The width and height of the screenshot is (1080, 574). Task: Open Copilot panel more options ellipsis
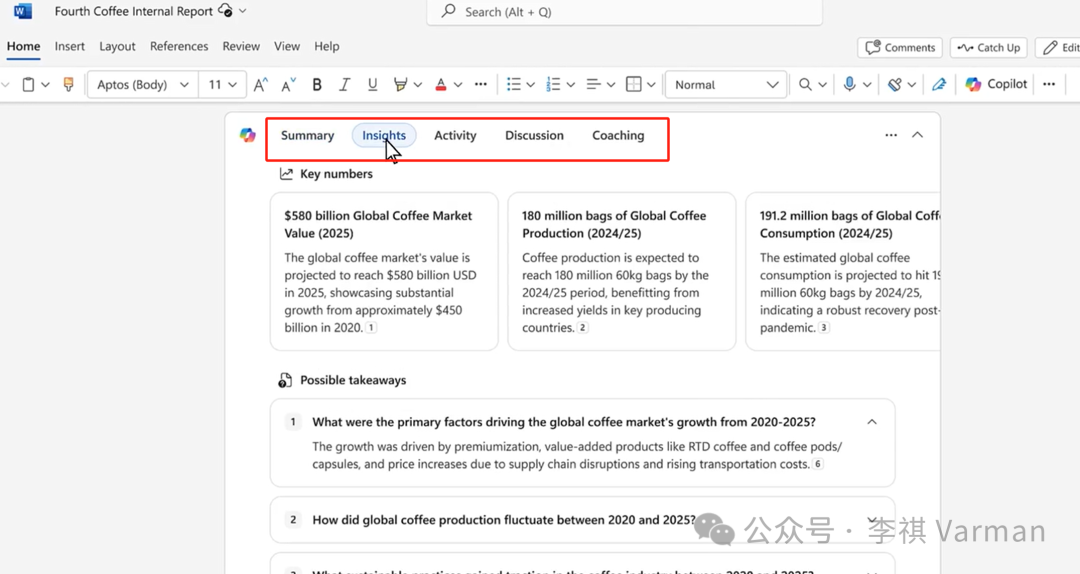click(x=891, y=135)
